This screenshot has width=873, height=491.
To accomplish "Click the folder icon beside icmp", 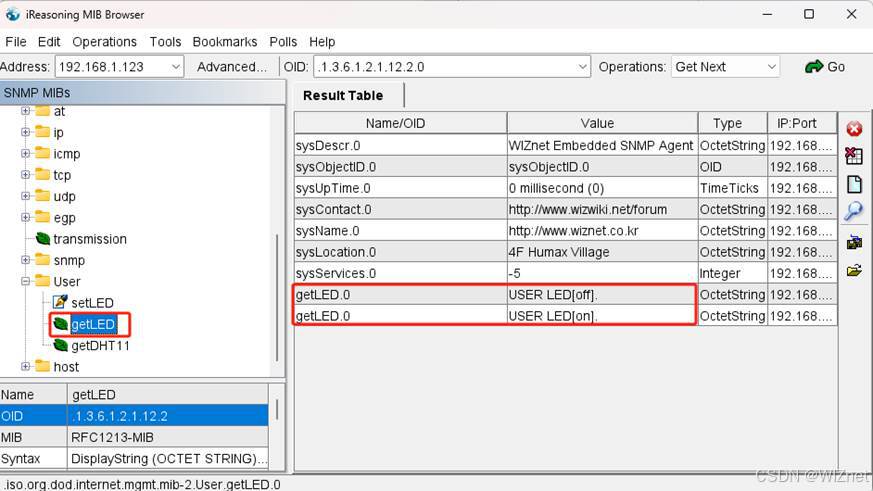I will [x=42, y=153].
